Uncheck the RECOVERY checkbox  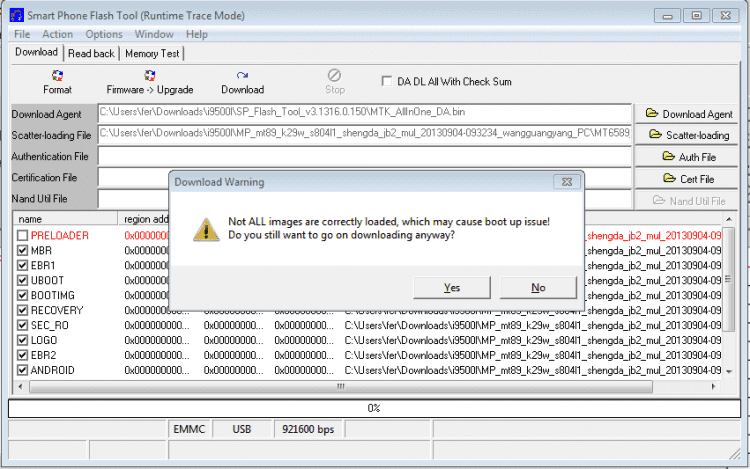pos(22,310)
